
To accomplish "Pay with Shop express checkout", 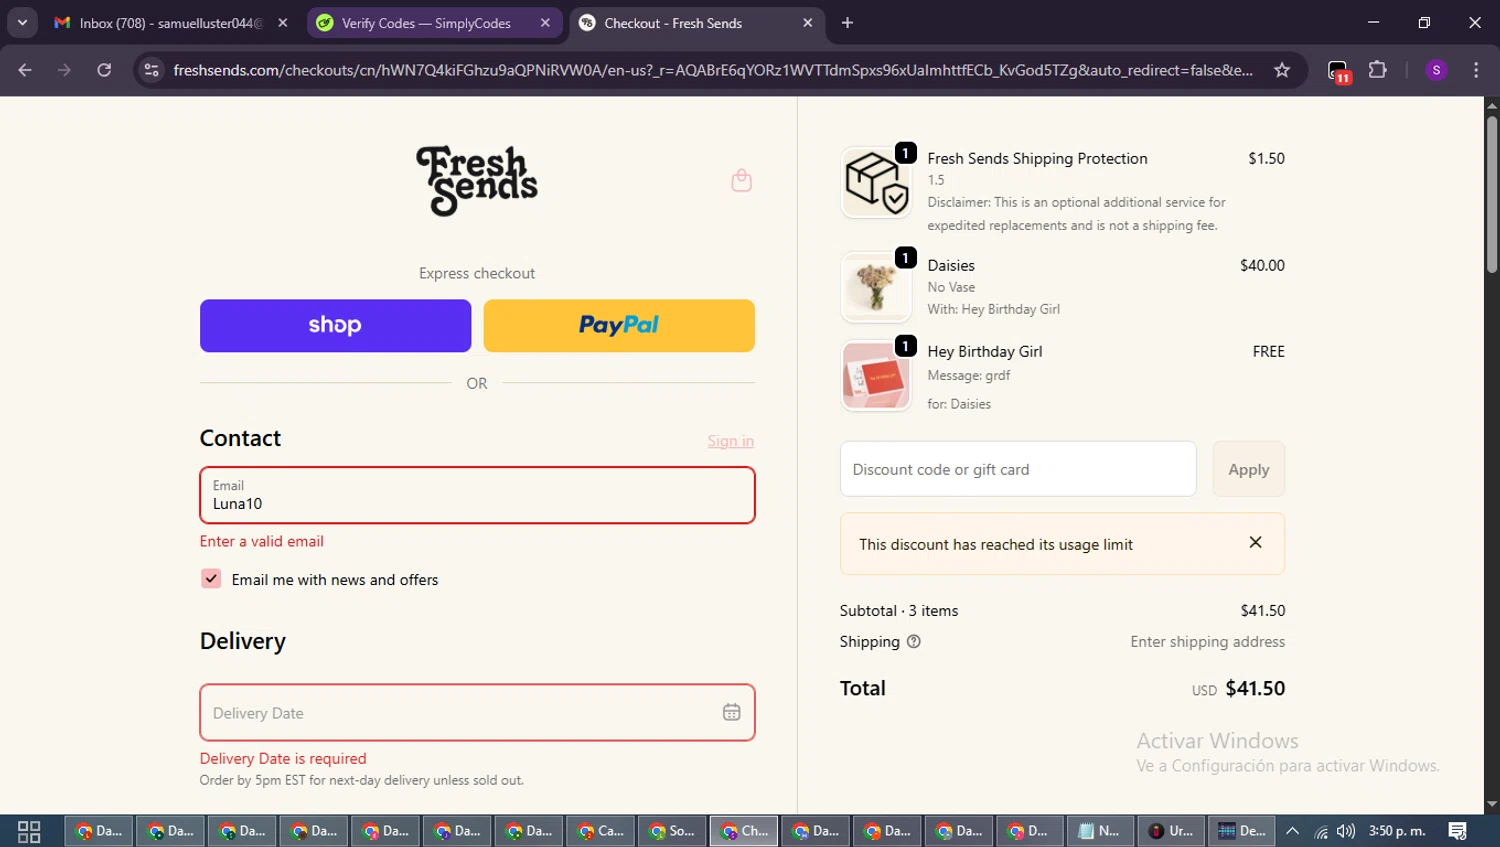I will (335, 325).
